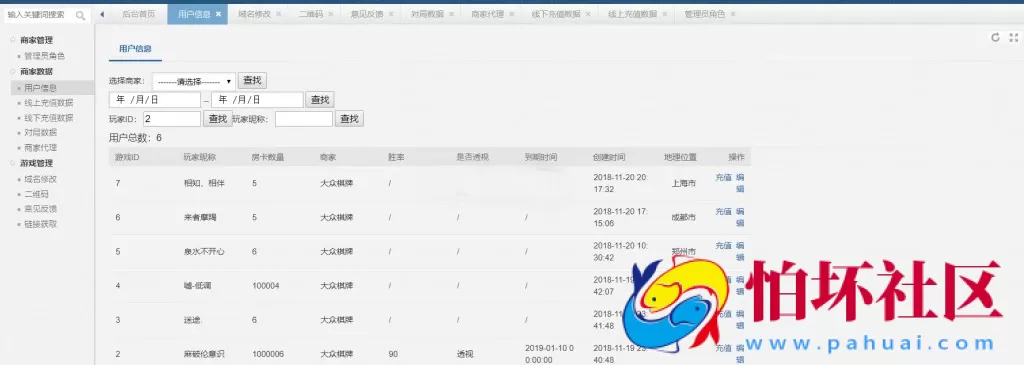The height and width of the screenshot is (365, 1024).
Task: Switch to the 商家代理 tab
Action: [x=488, y=14]
